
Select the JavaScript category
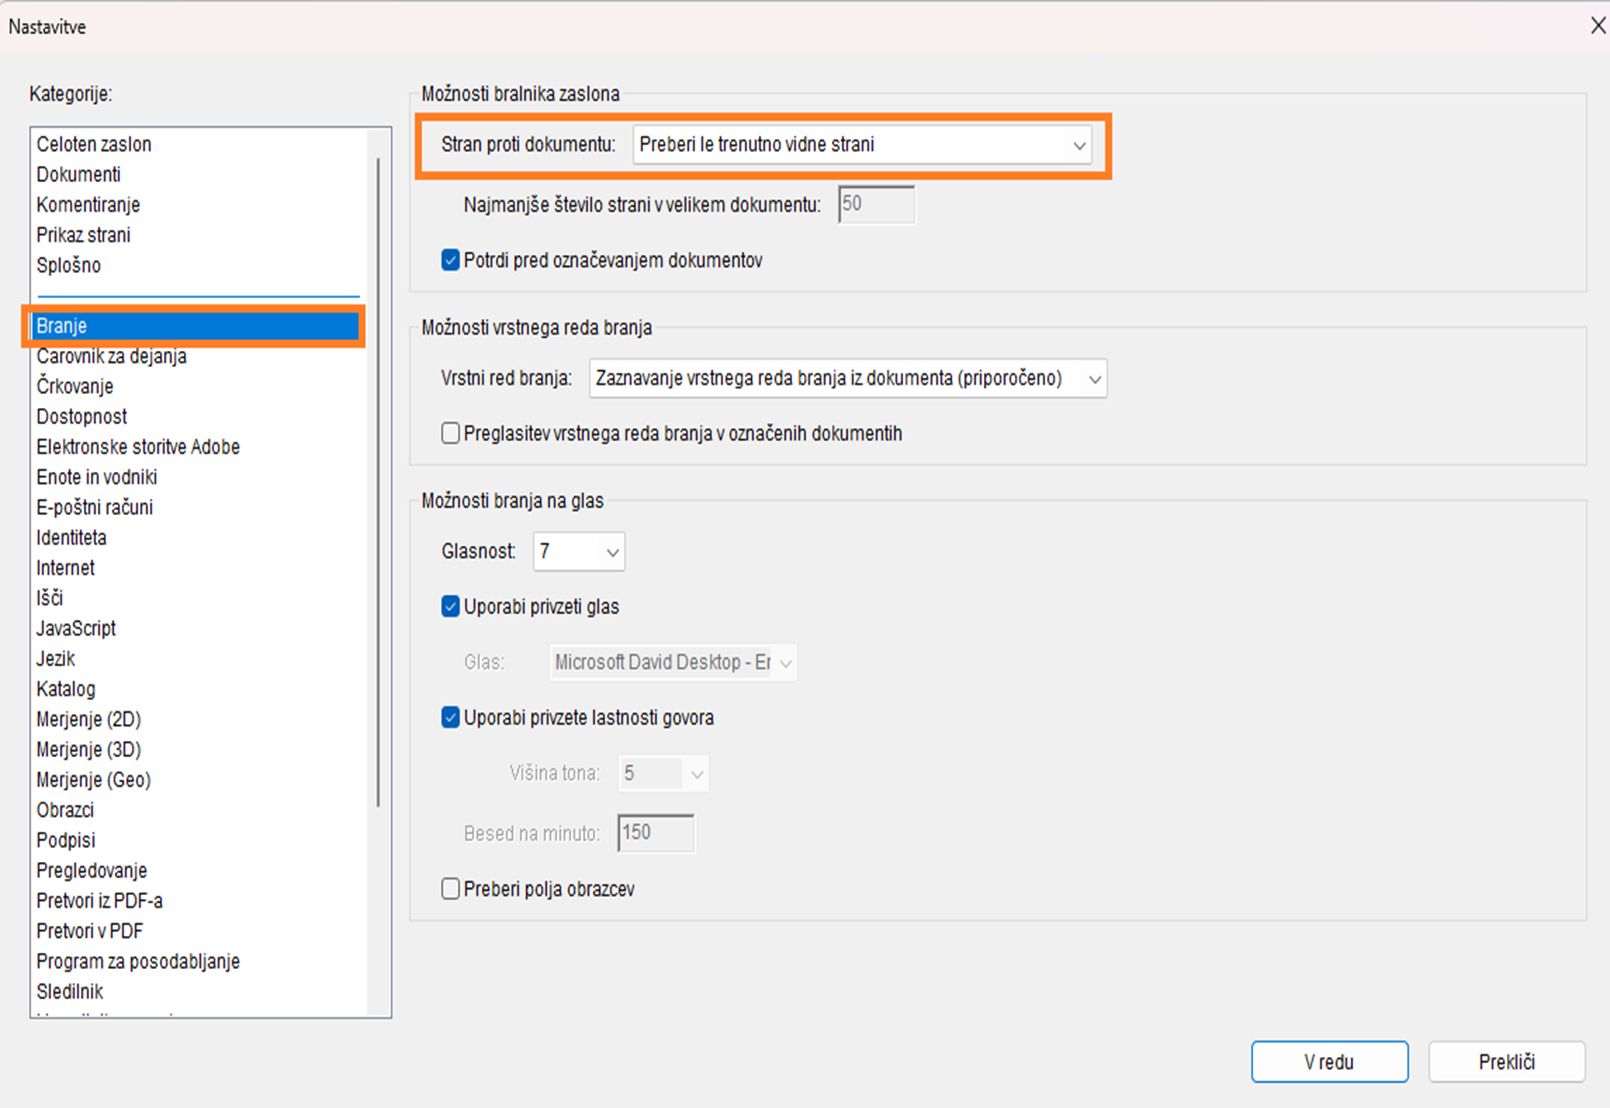point(76,628)
